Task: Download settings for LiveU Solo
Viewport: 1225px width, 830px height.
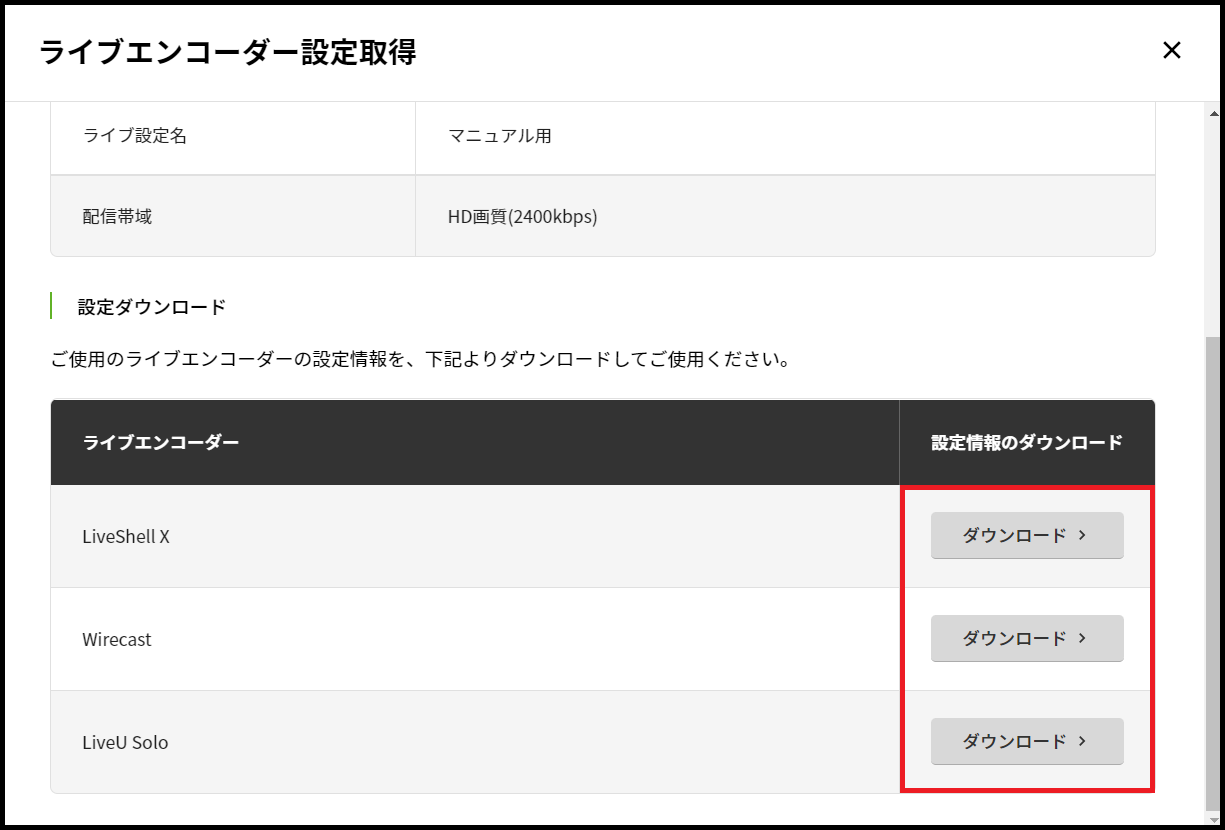Action: point(1026,742)
